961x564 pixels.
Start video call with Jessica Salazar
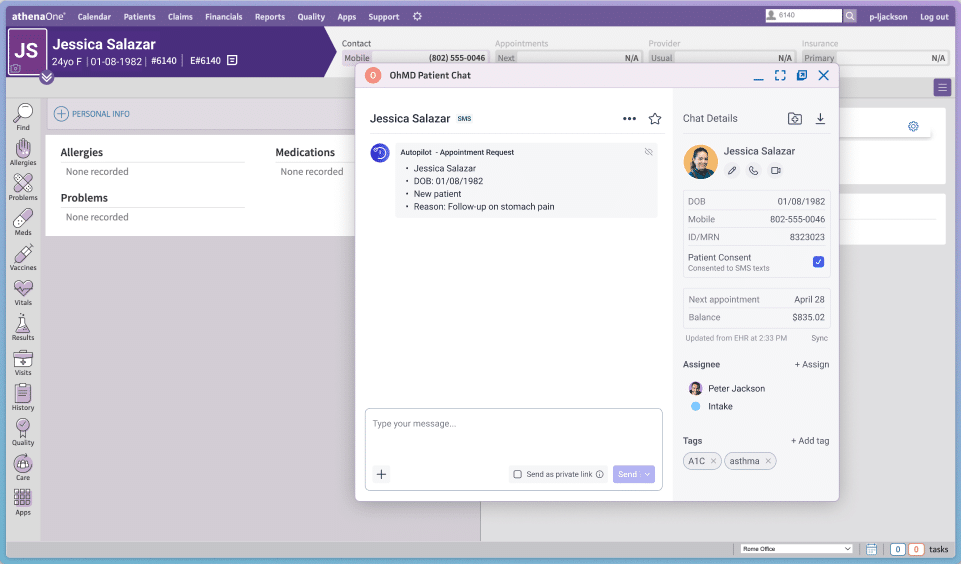click(x=776, y=171)
